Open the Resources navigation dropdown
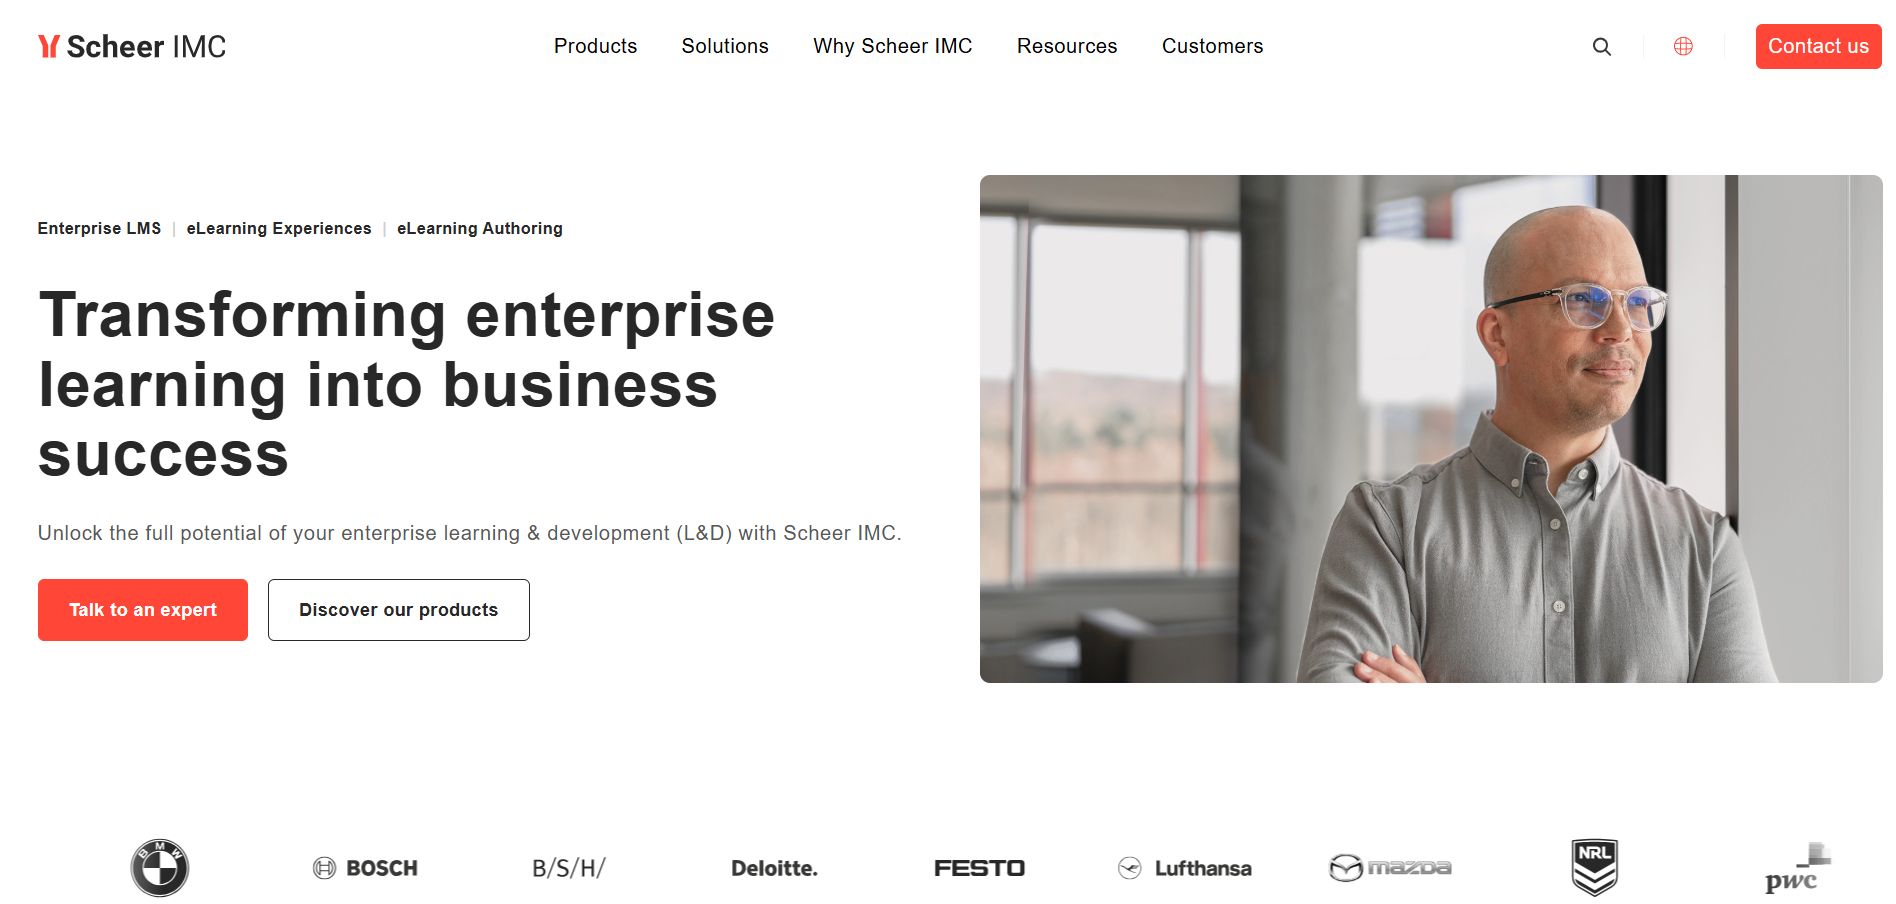Image resolution: width=1896 pixels, height=904 pixels. coord(1066,46)
